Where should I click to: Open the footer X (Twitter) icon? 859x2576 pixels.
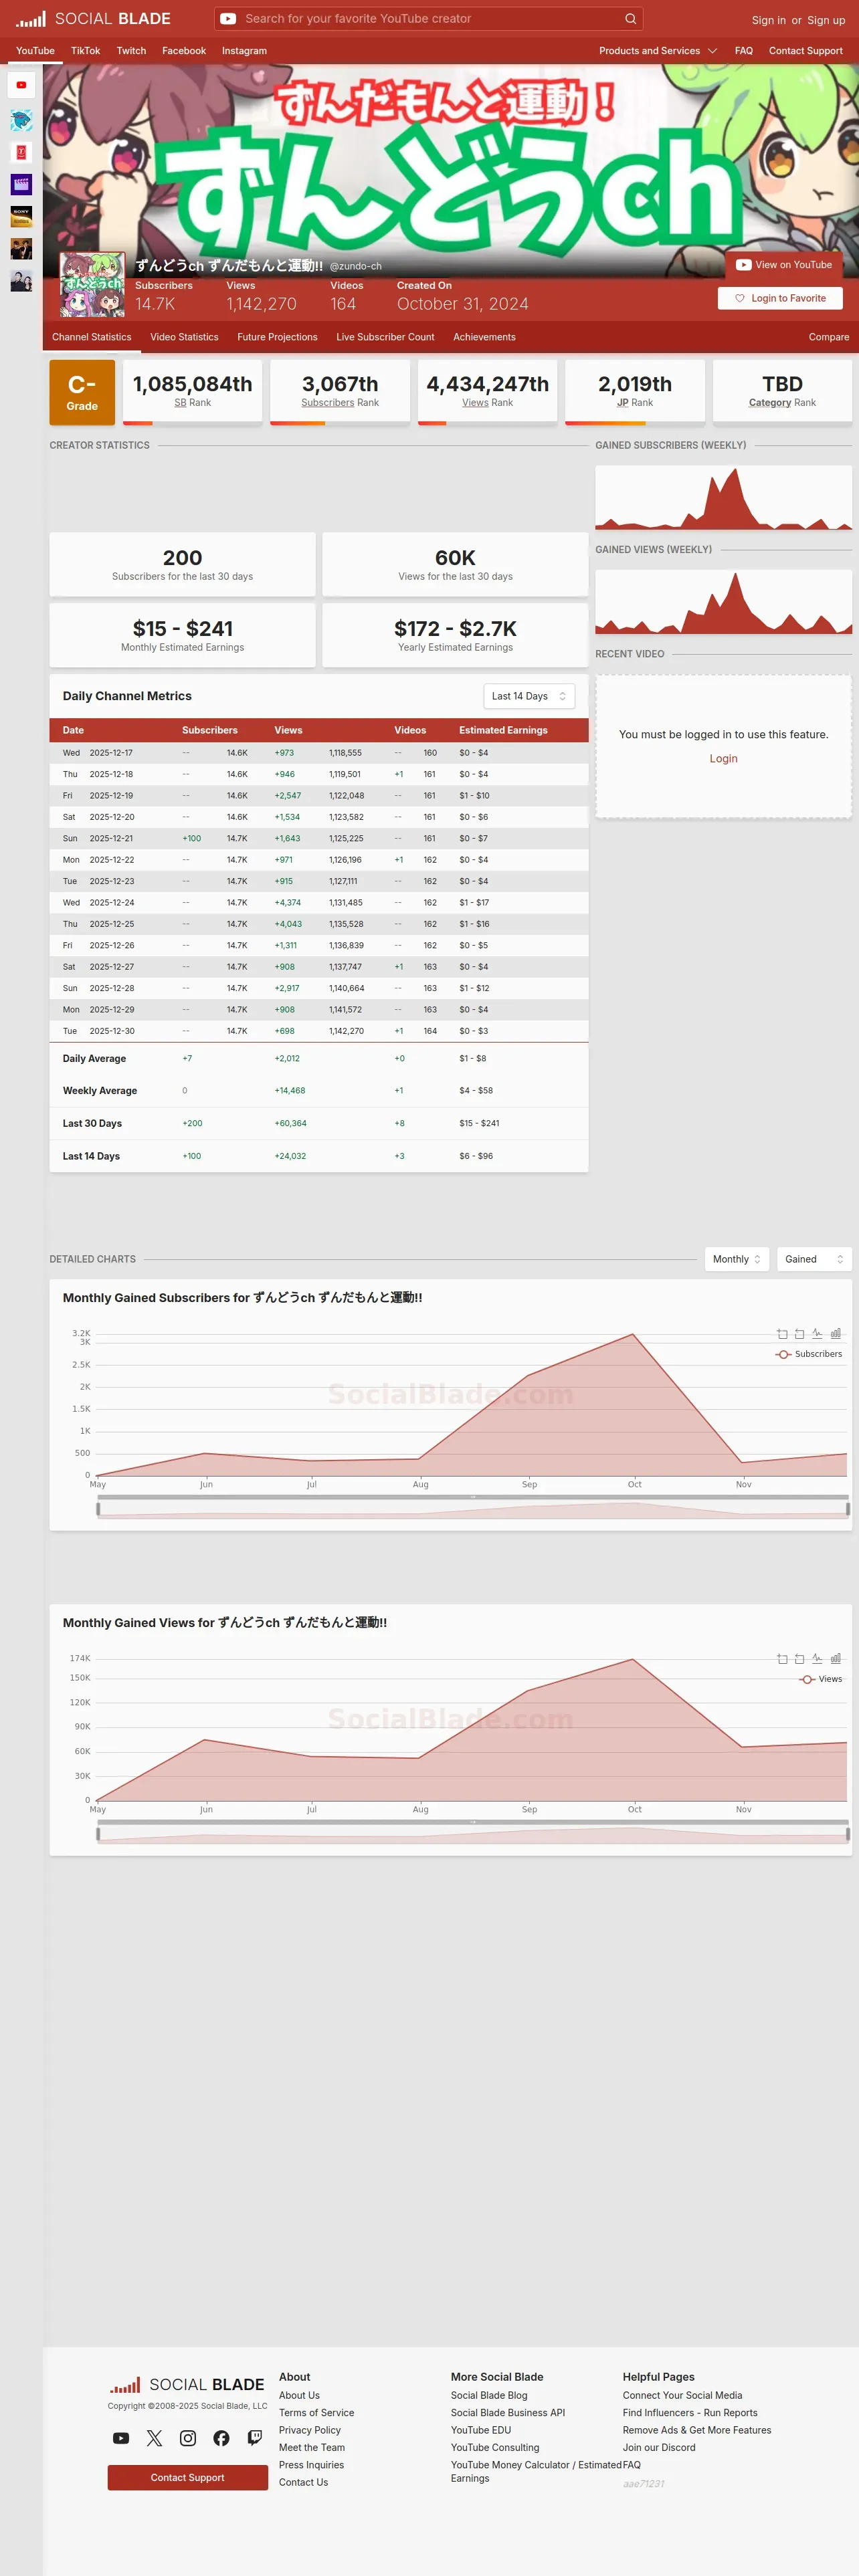click(154, 2438)
